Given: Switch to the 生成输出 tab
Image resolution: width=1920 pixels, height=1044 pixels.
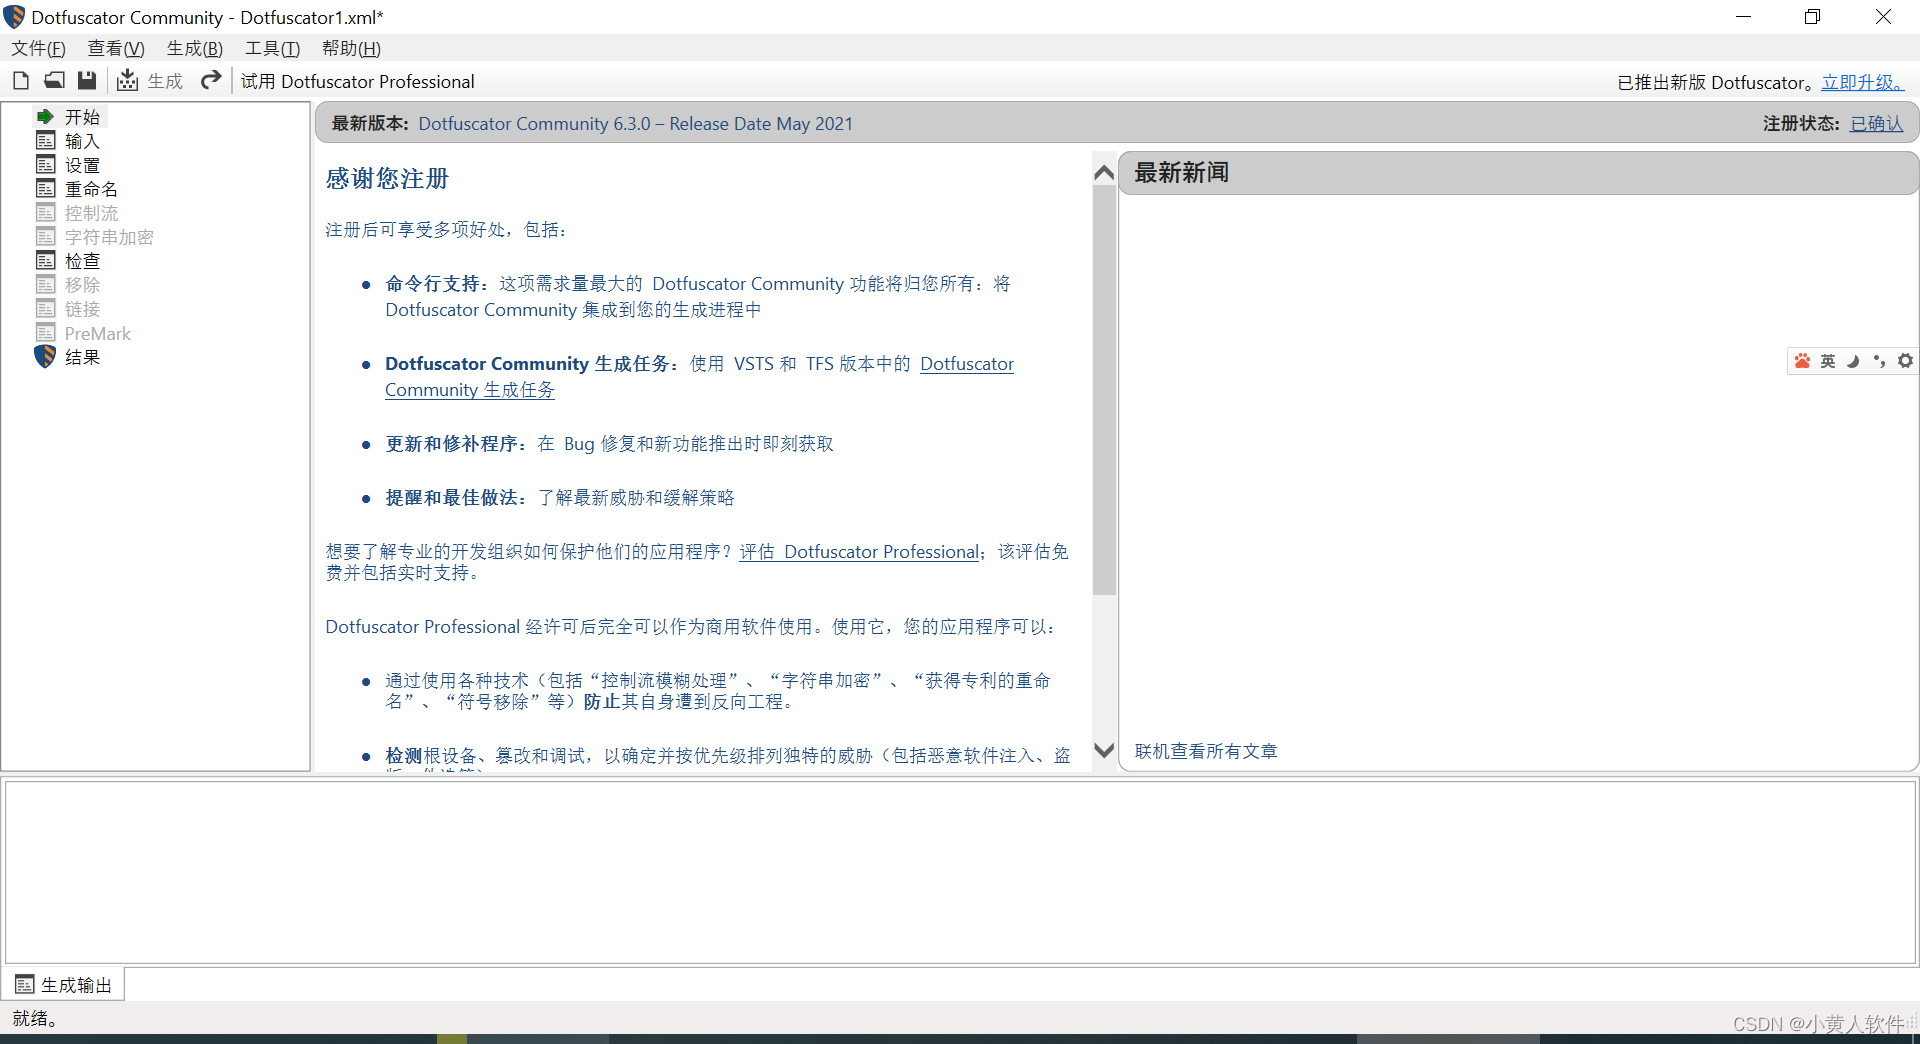Looking at the screenshot, I should (x=65, y=985).
